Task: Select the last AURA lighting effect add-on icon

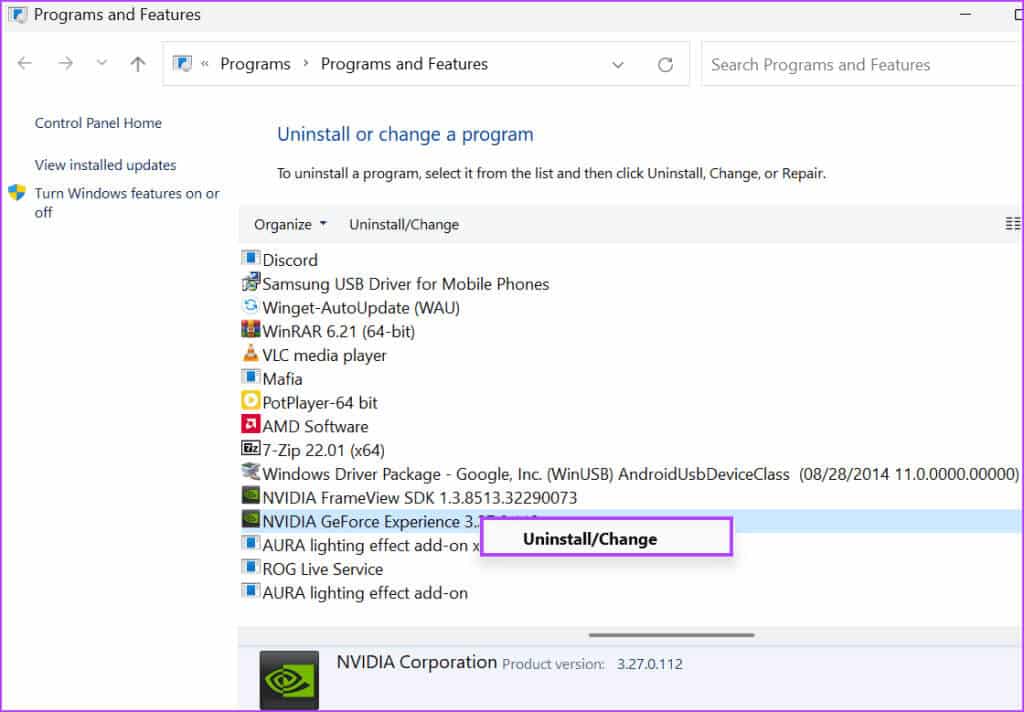Action: point(251,591)
